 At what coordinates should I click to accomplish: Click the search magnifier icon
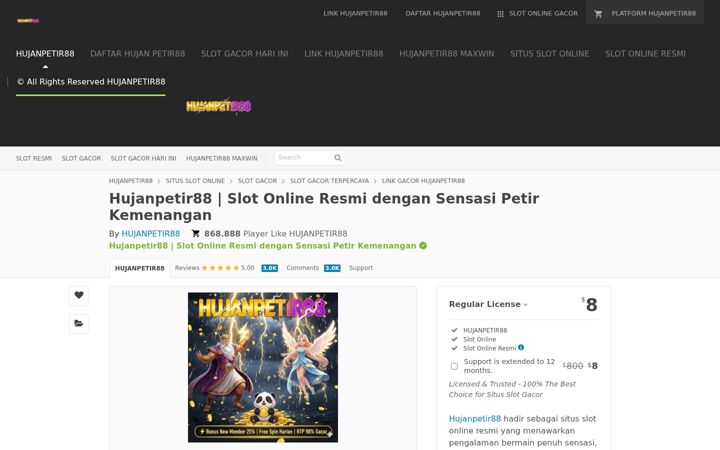338,158
